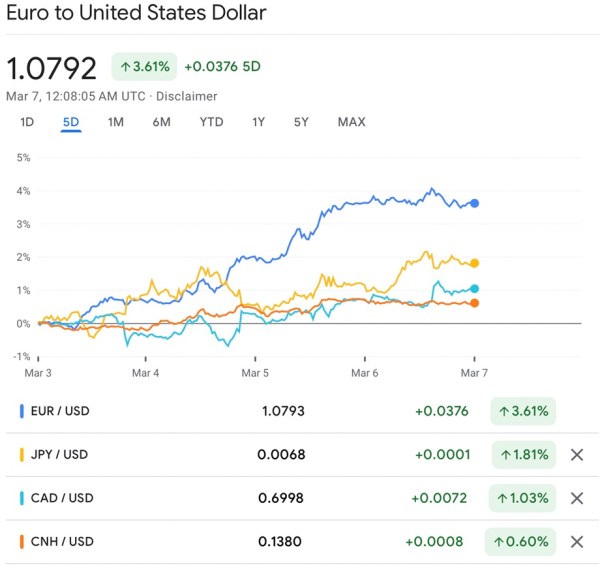Select the 1M time range tab
The height and width of the screenshot is (565, 600).
click(116, 122)
